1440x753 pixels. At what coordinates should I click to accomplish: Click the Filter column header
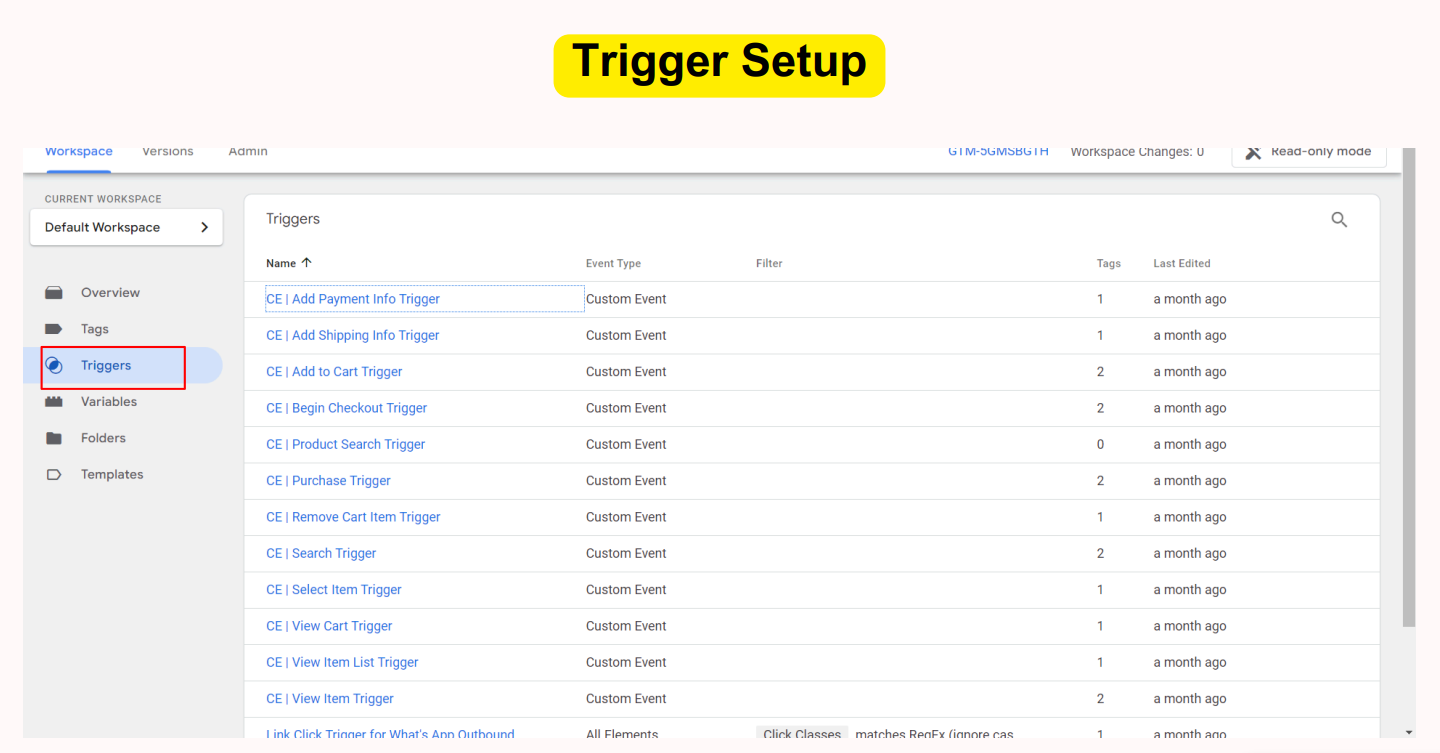pyautogui.click(x=769, y=264)
